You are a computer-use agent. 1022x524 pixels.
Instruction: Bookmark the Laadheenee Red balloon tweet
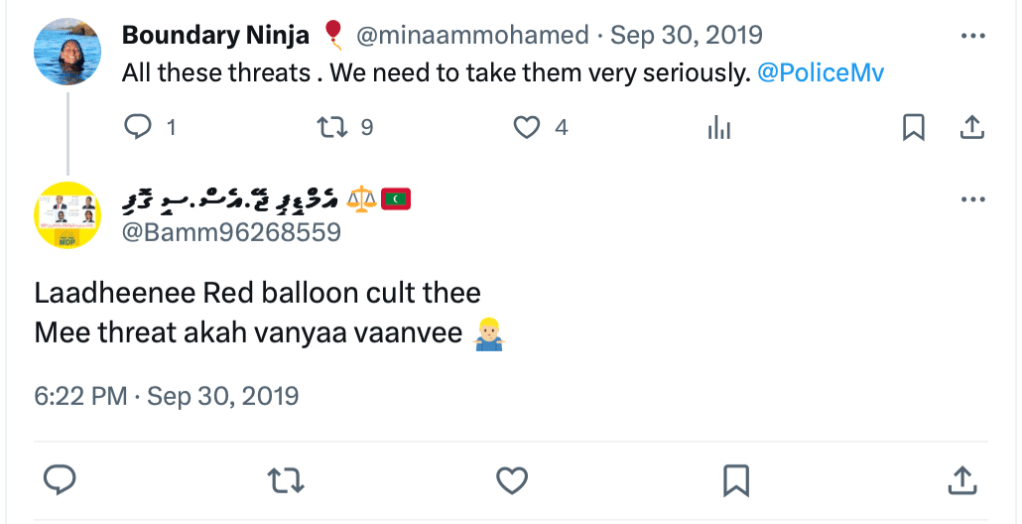tap(736, 480)
